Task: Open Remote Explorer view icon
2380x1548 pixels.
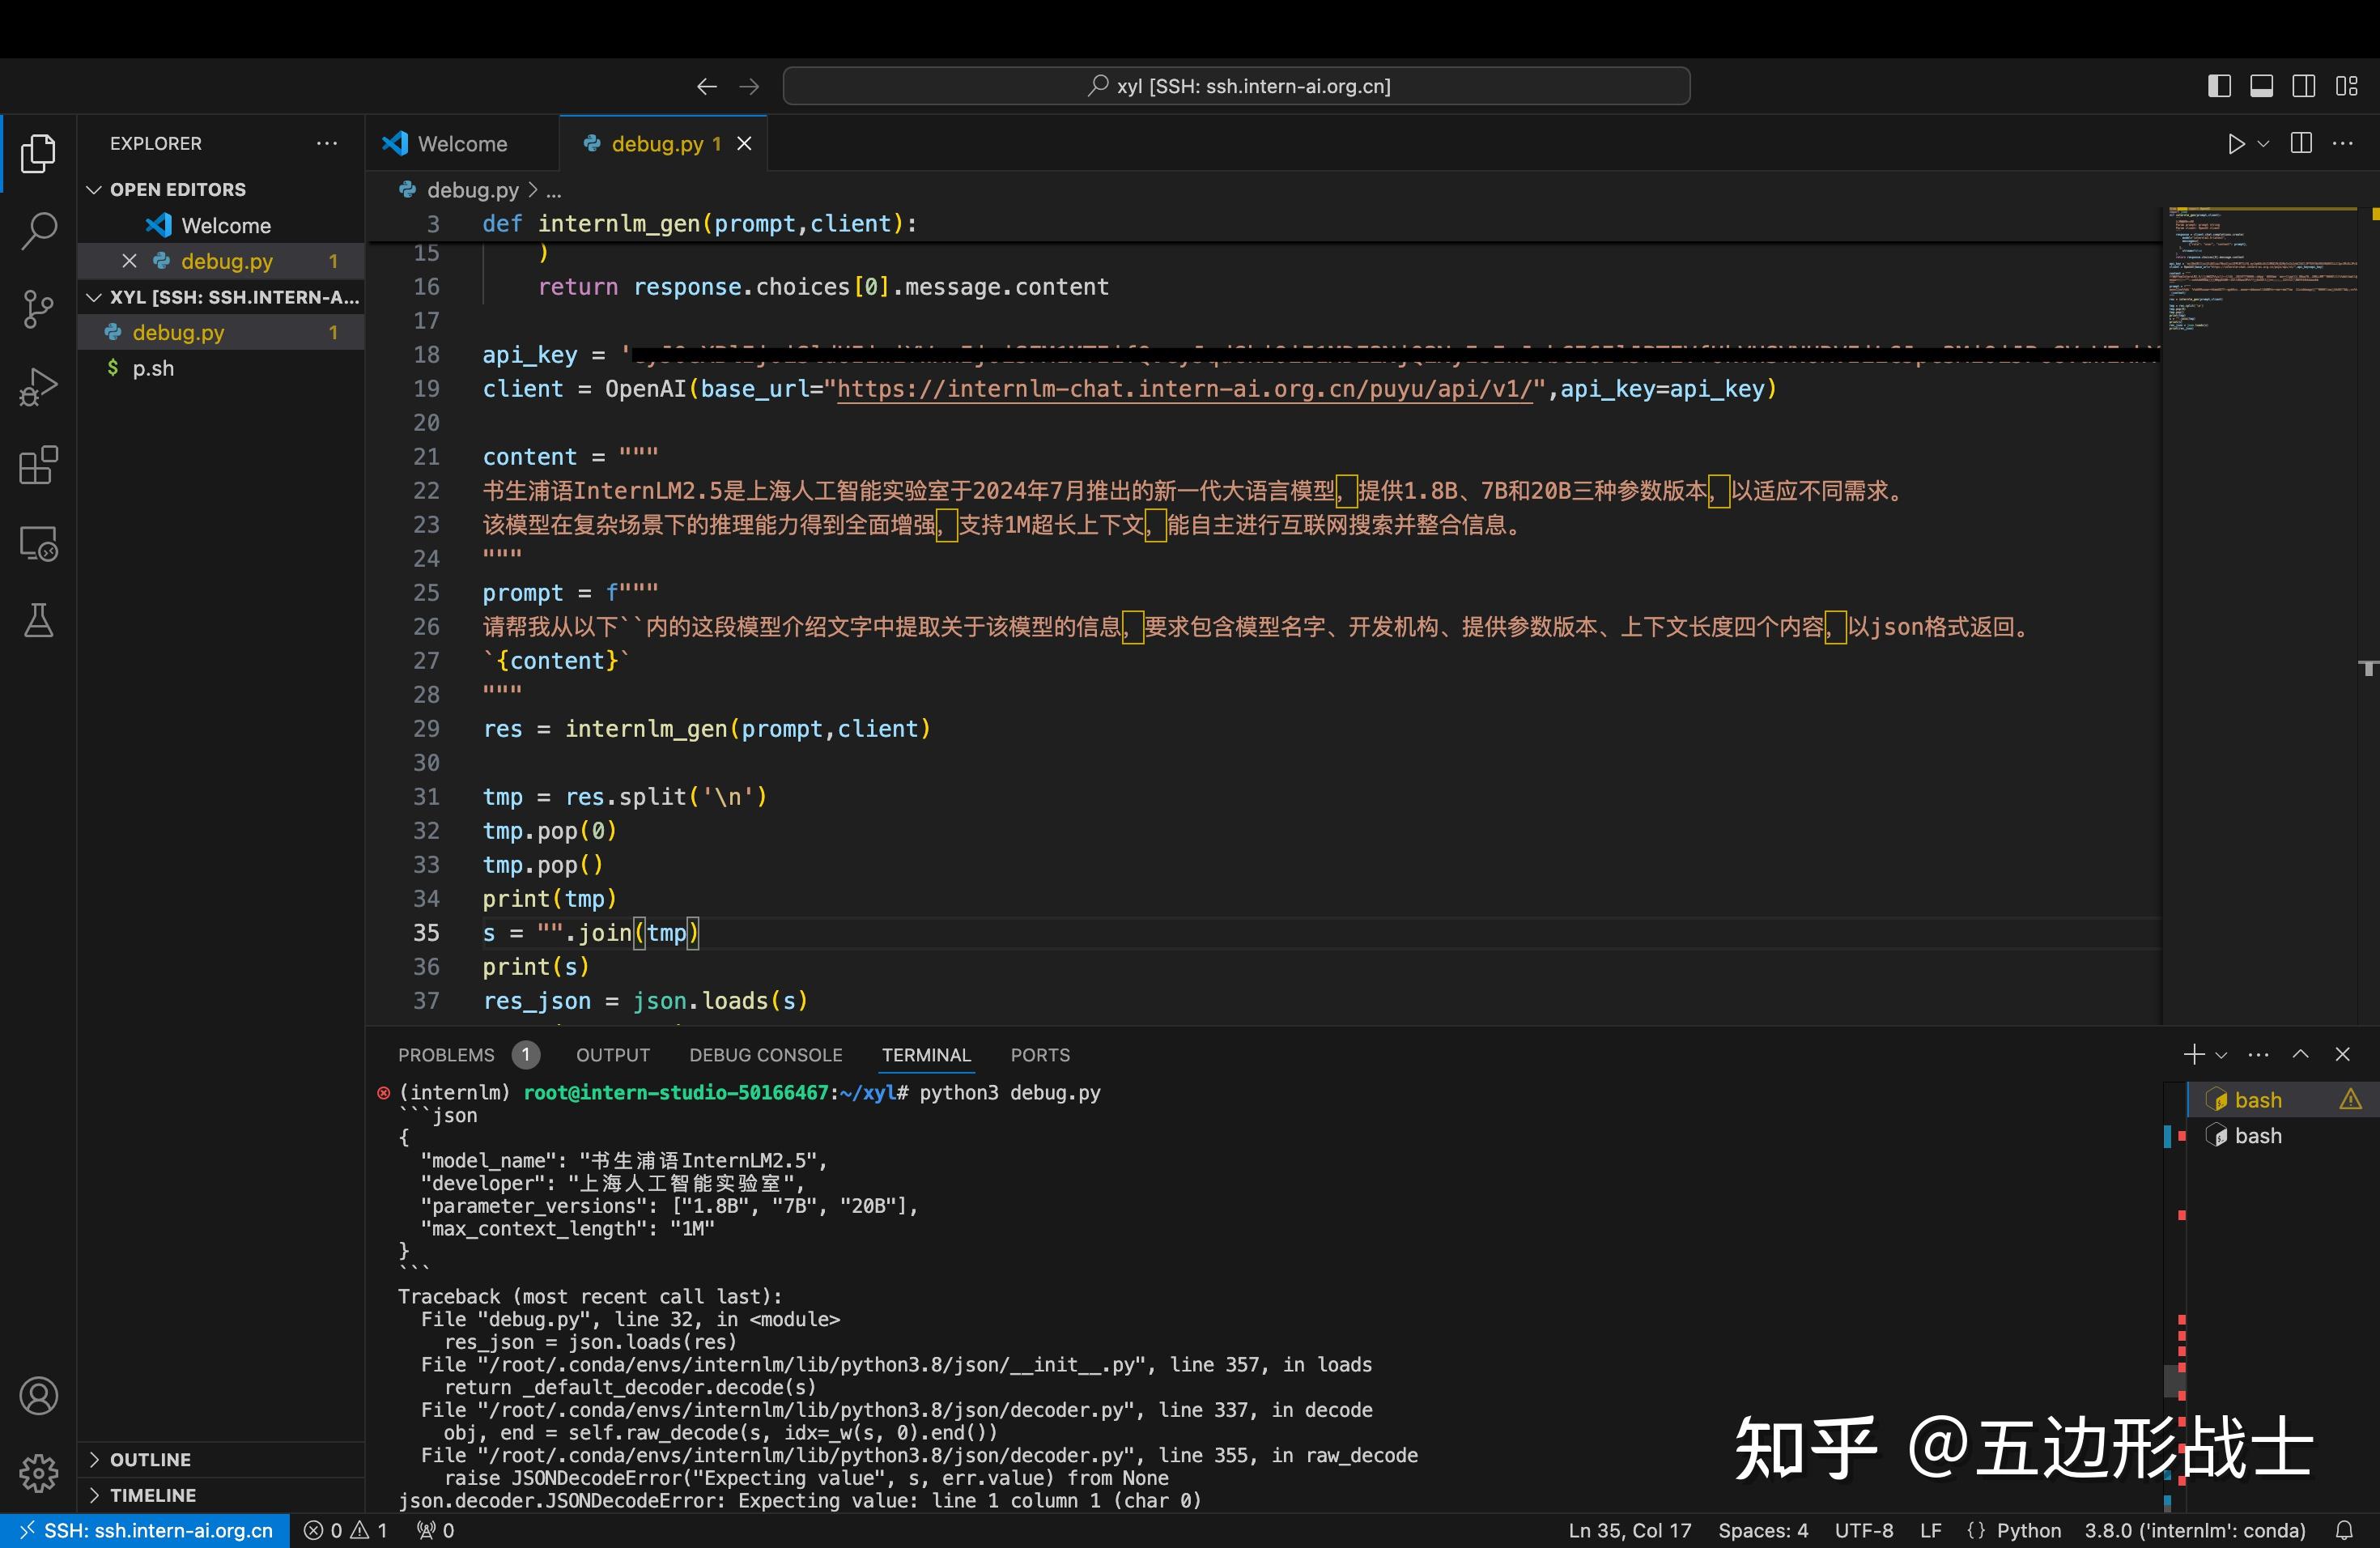Action: click(38, 543)
